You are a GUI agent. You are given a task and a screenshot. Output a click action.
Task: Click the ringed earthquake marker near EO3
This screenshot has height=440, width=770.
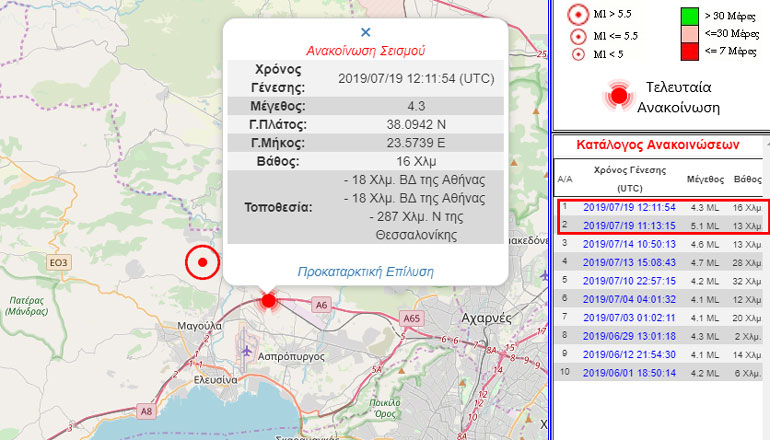tap(202, 262)
